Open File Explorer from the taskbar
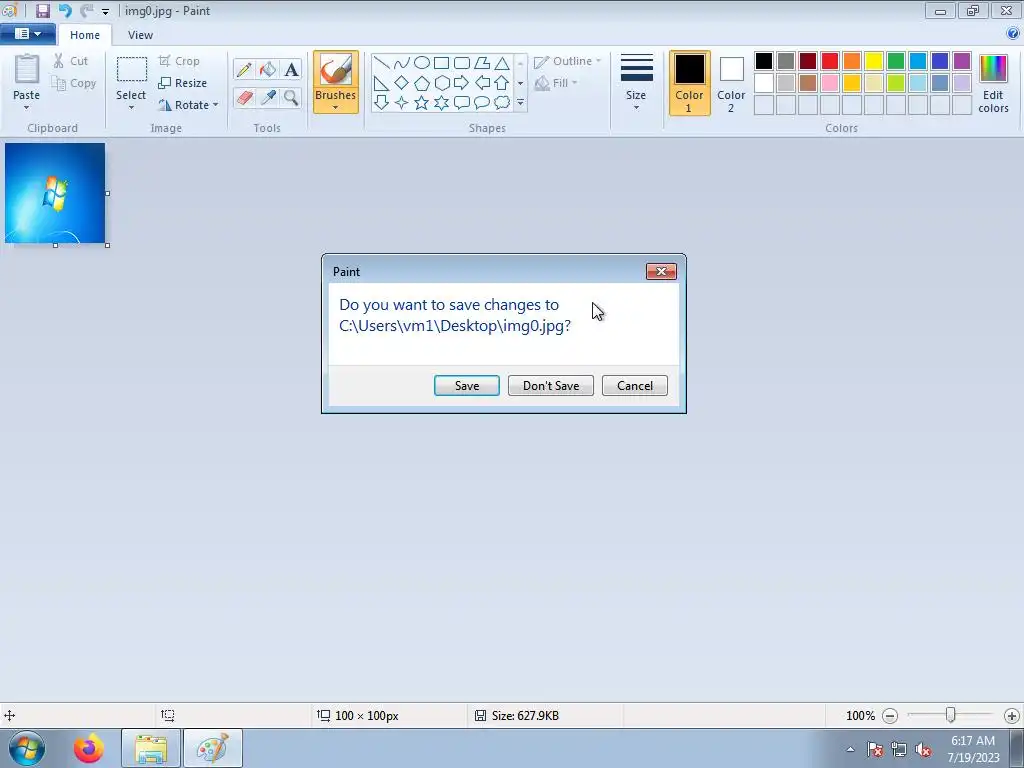 [x=151, y=748]
